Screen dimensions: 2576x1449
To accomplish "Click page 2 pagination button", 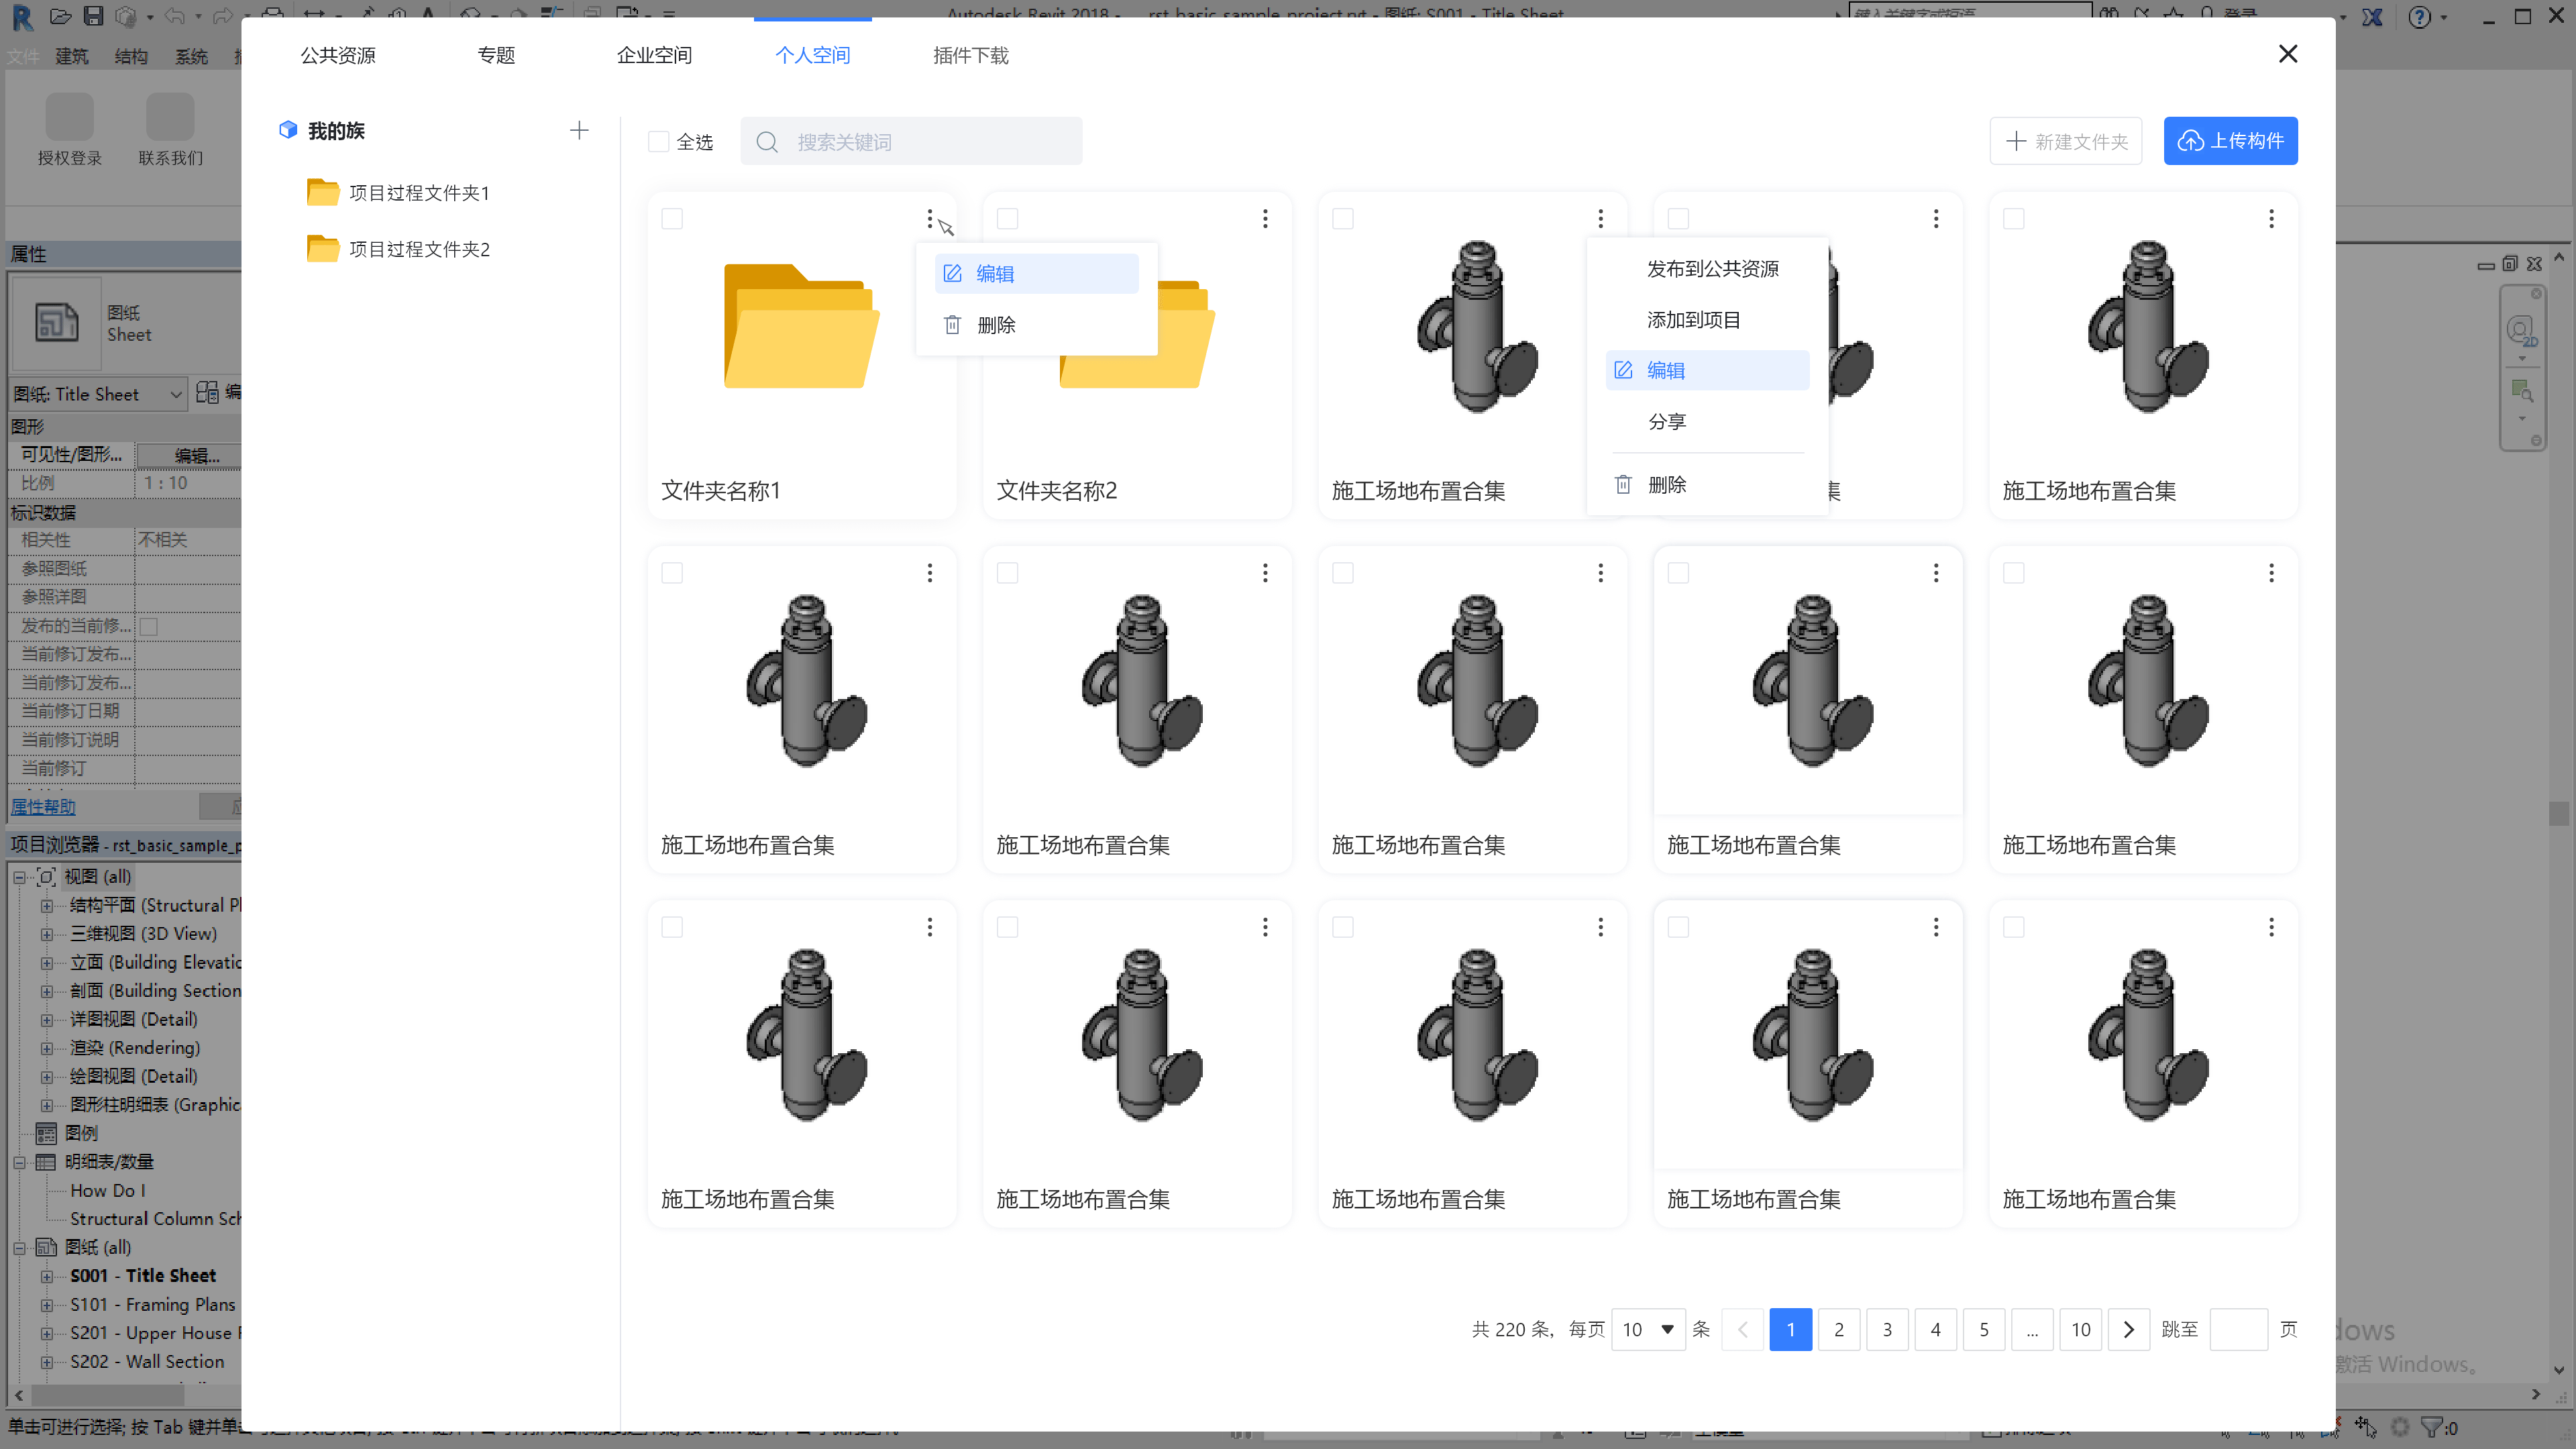I will 1838,1329.
